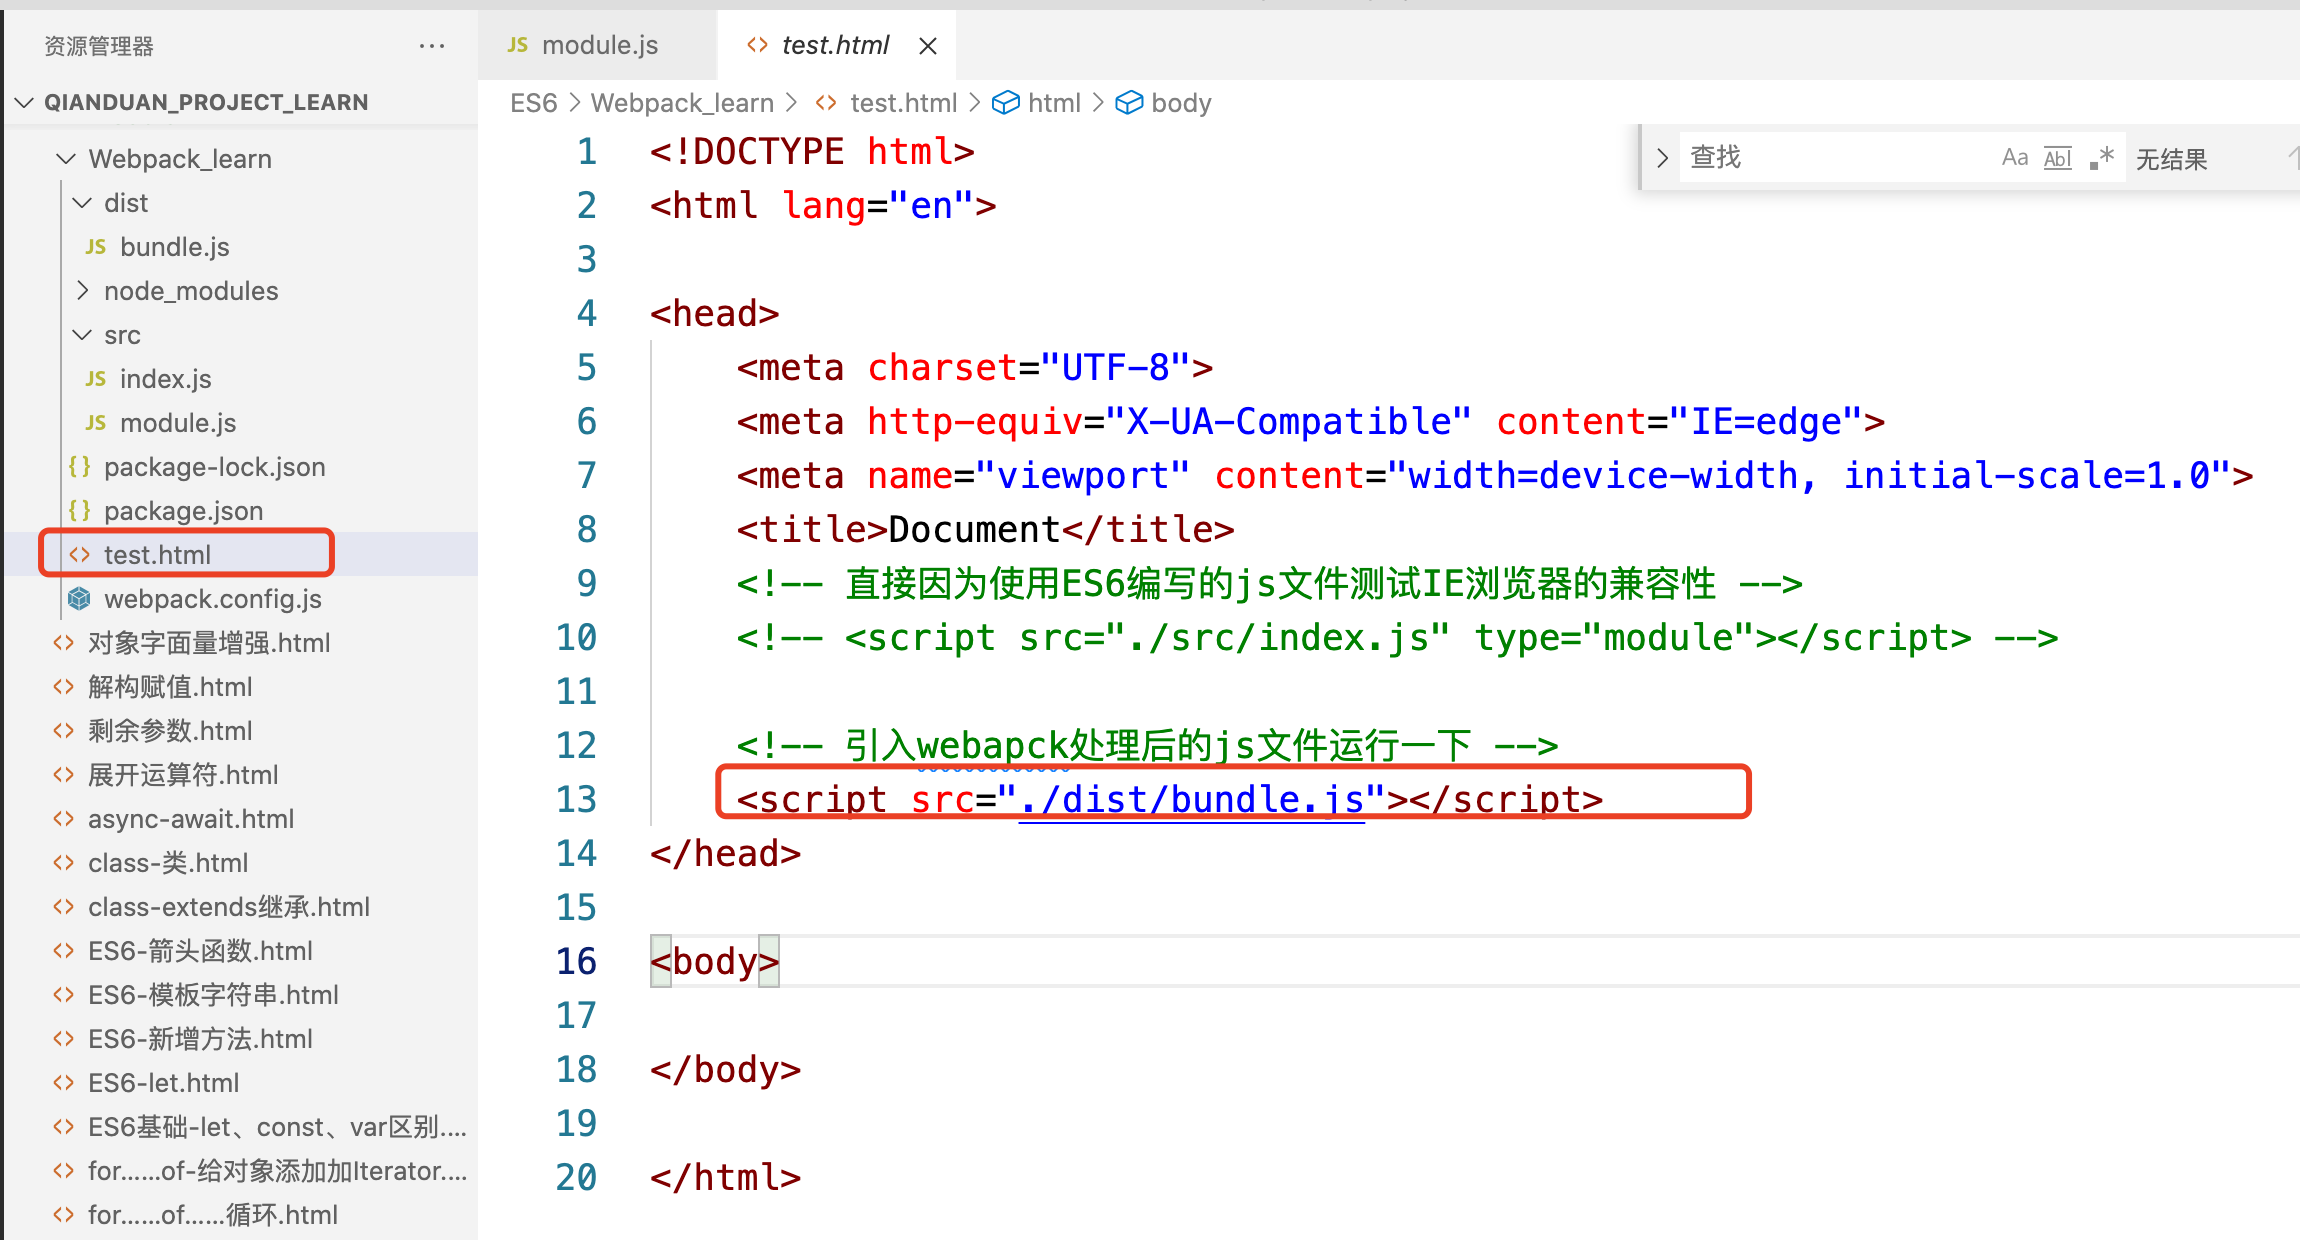Open class-类.html file
Image resolution: width=2300 pixels, height=1240 pixels.
(x=168, y=863)
